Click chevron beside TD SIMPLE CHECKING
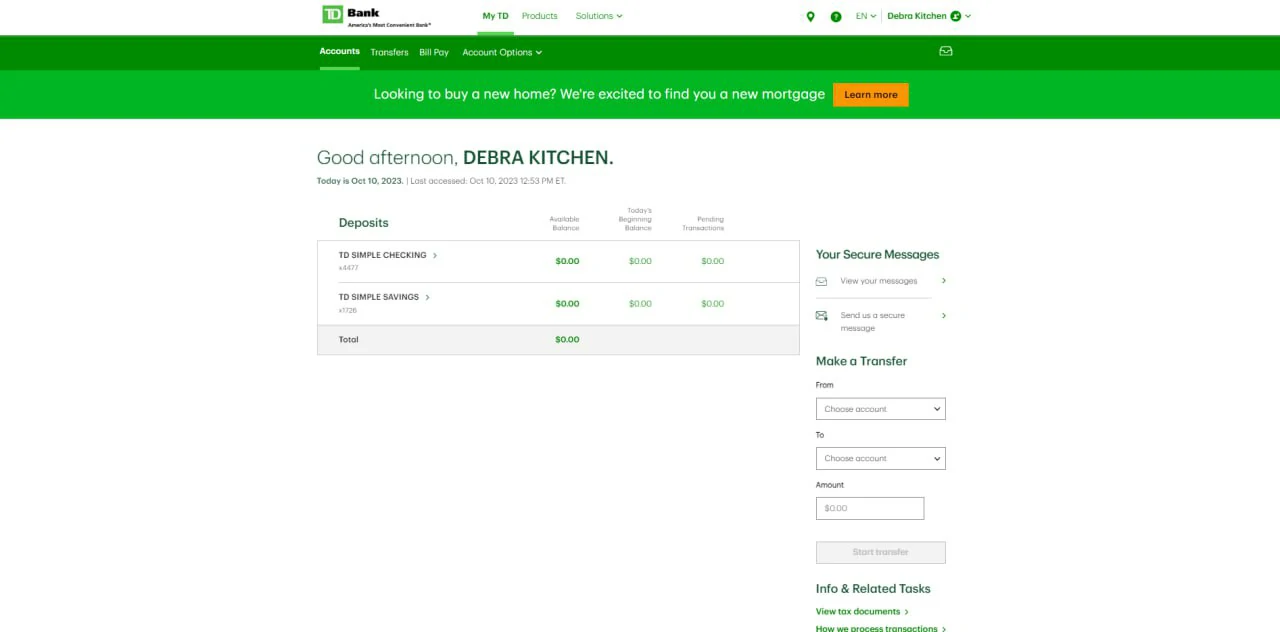The height and width of the screenshot is (632, 1280). tap(435, 255)
